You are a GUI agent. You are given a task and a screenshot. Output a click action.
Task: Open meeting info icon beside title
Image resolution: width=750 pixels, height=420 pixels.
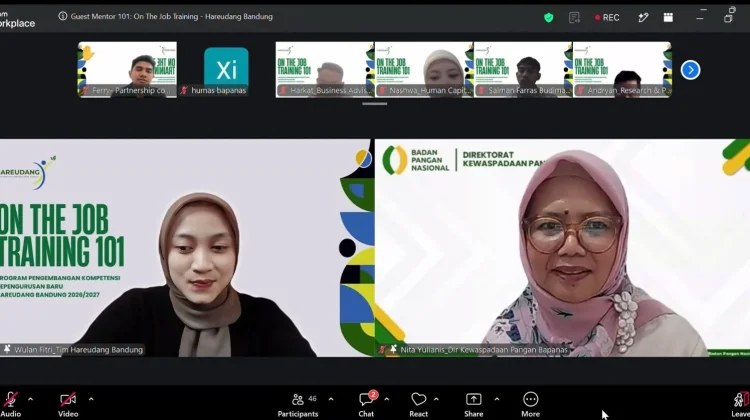coord(63,16)
